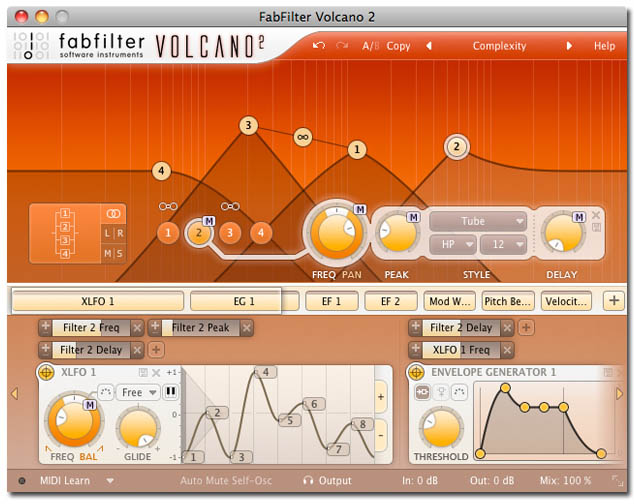Select the Velocit... modulation tab

coord(566,301)
